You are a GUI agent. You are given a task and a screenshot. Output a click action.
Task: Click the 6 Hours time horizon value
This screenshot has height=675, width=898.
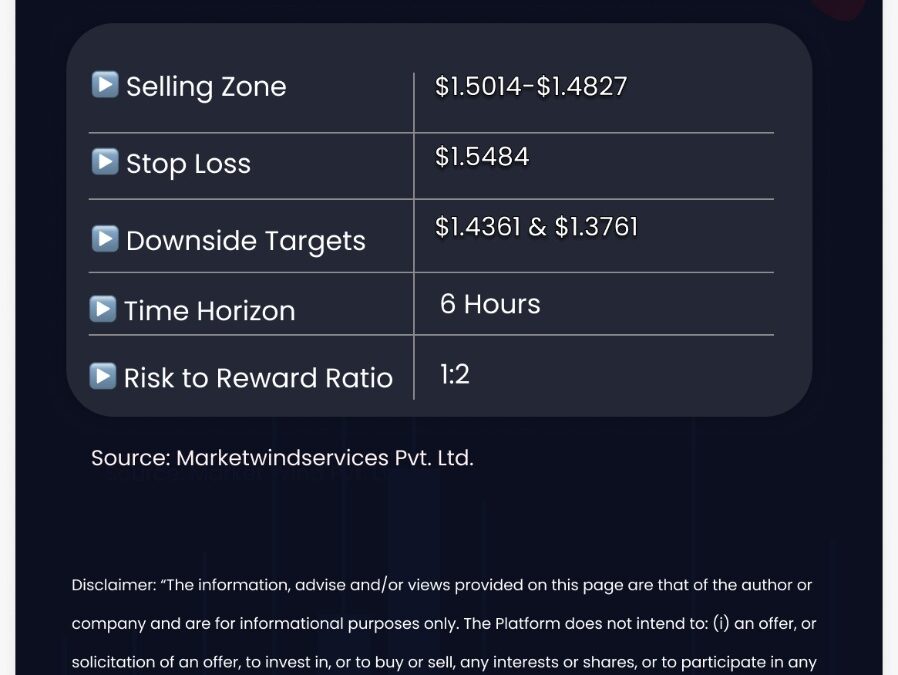pyautogui.click(x=490, y=304)
